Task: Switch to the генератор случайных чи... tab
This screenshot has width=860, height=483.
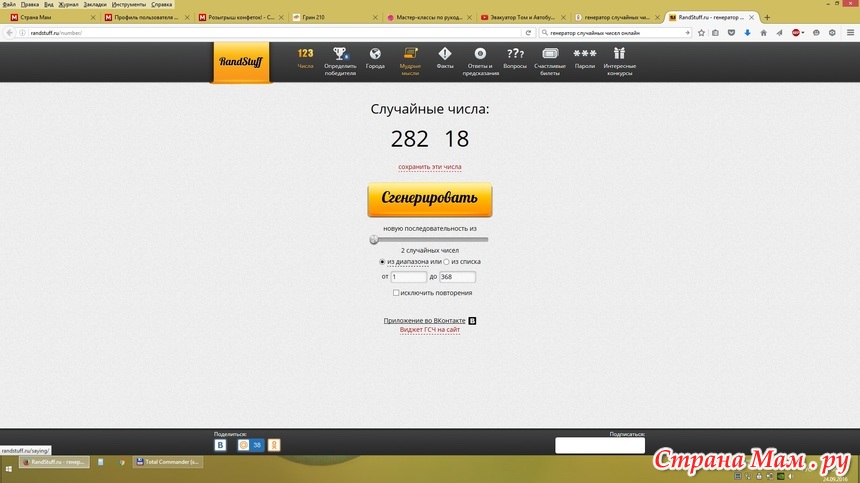Action: [617, 18]
